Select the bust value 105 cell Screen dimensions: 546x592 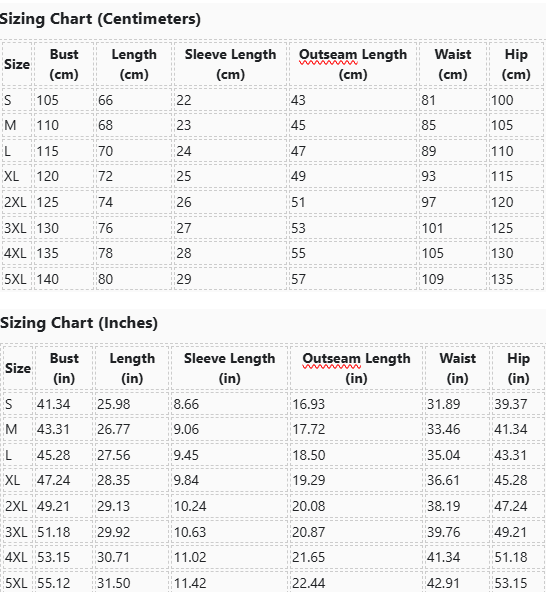coord(64,100)
